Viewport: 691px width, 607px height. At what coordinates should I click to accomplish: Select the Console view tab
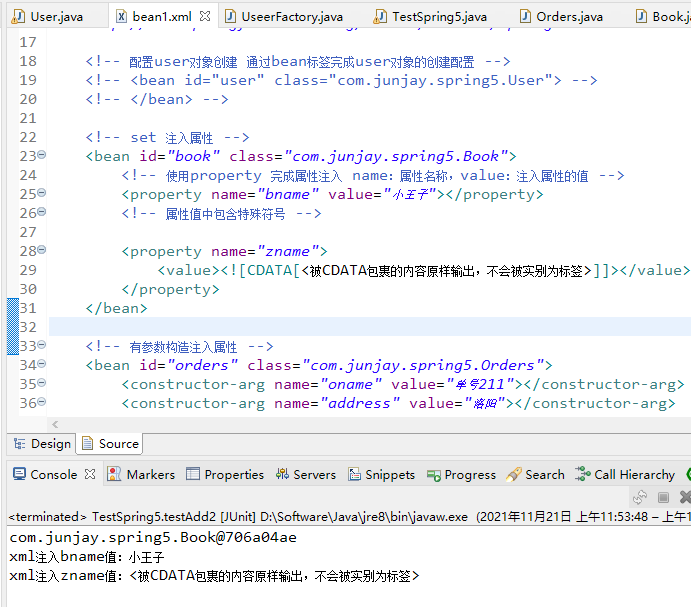53,475
